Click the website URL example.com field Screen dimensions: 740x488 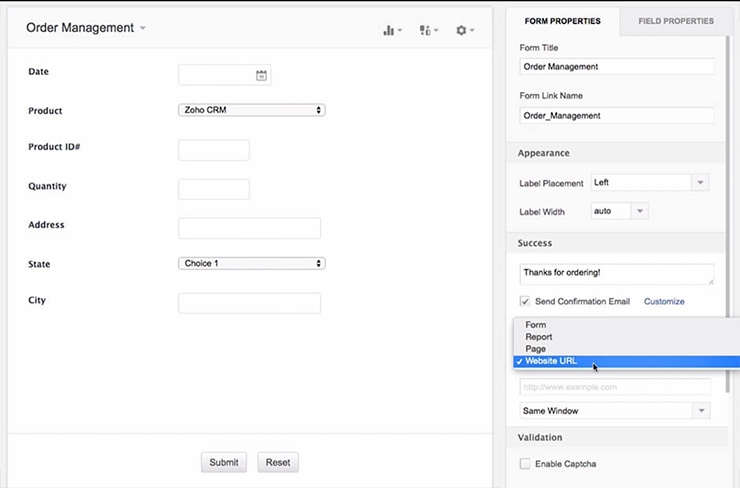coord(615,387)
